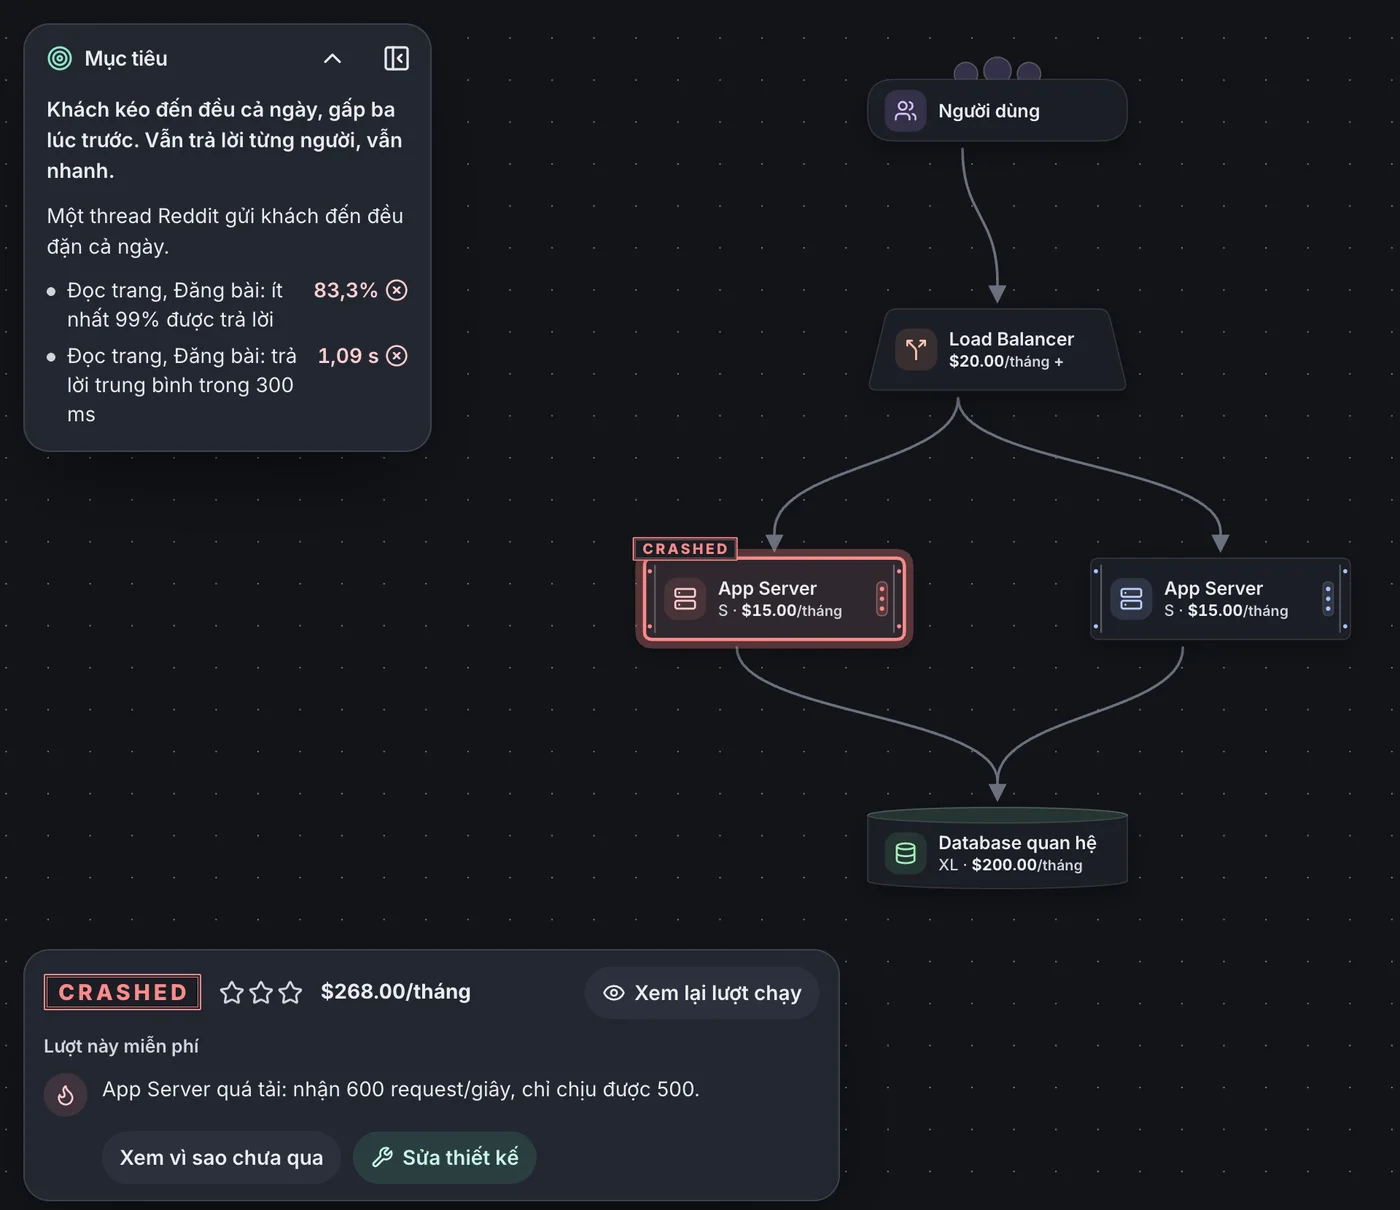Select the Load Balancer node

tap(997, 350)
